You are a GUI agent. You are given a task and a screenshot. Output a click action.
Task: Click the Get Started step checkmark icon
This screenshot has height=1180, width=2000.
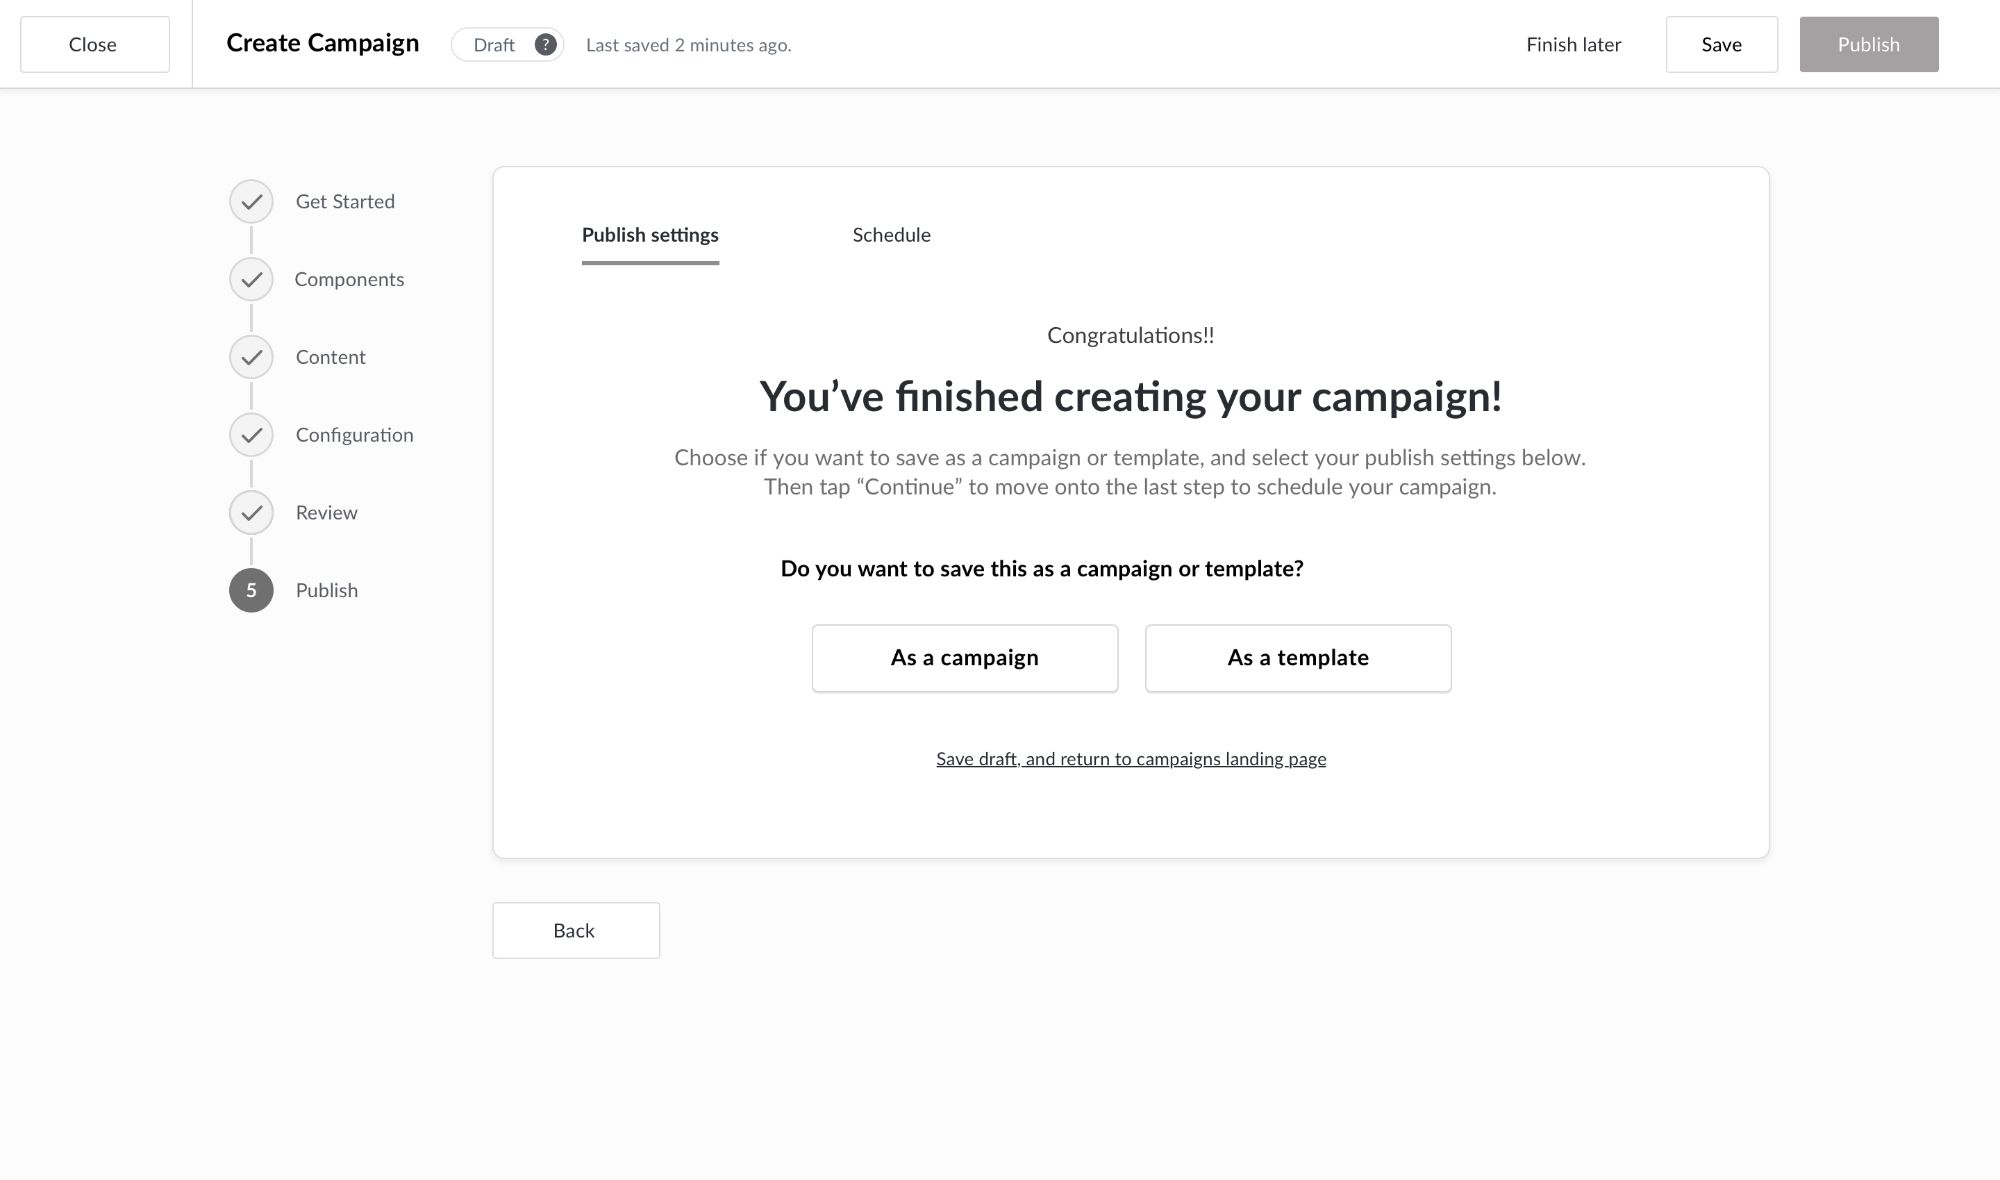pyautogui.click(x=251, y=202)
